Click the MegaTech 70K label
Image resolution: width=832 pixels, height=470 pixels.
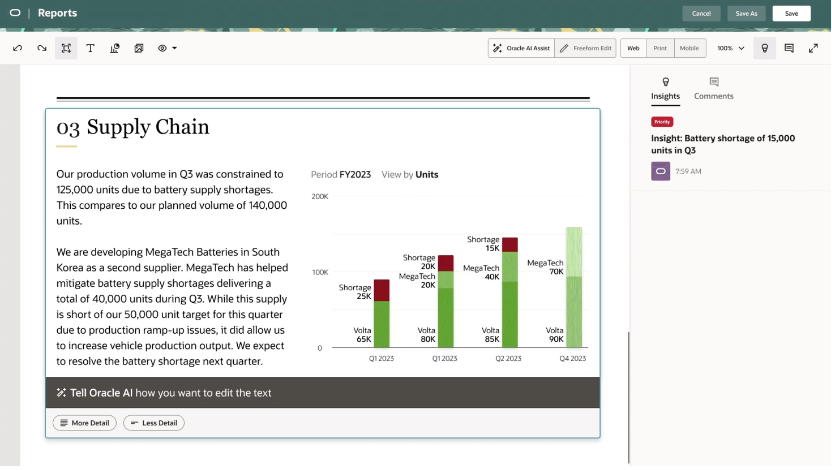pyautogui.click(x=545, y=267)
